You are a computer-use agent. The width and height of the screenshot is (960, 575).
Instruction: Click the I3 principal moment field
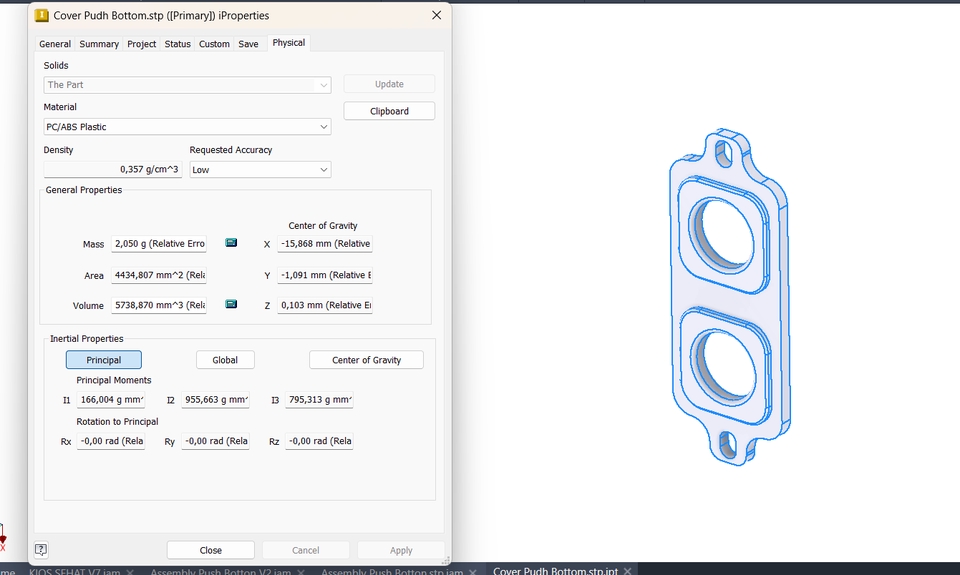(320, 400)
